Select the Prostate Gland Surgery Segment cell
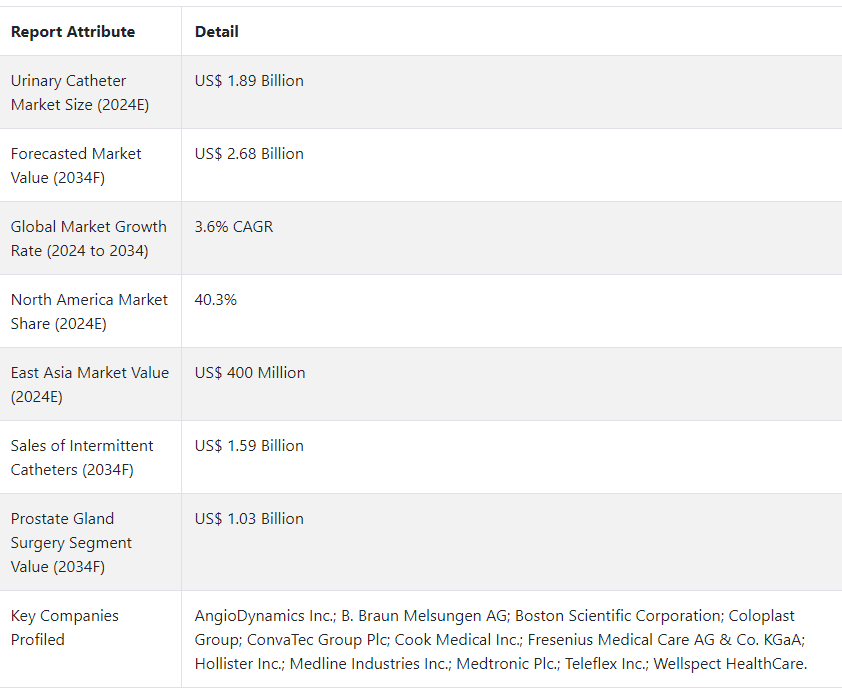The image size is (842, 688). pyautogui.click(x=71, y=542)
